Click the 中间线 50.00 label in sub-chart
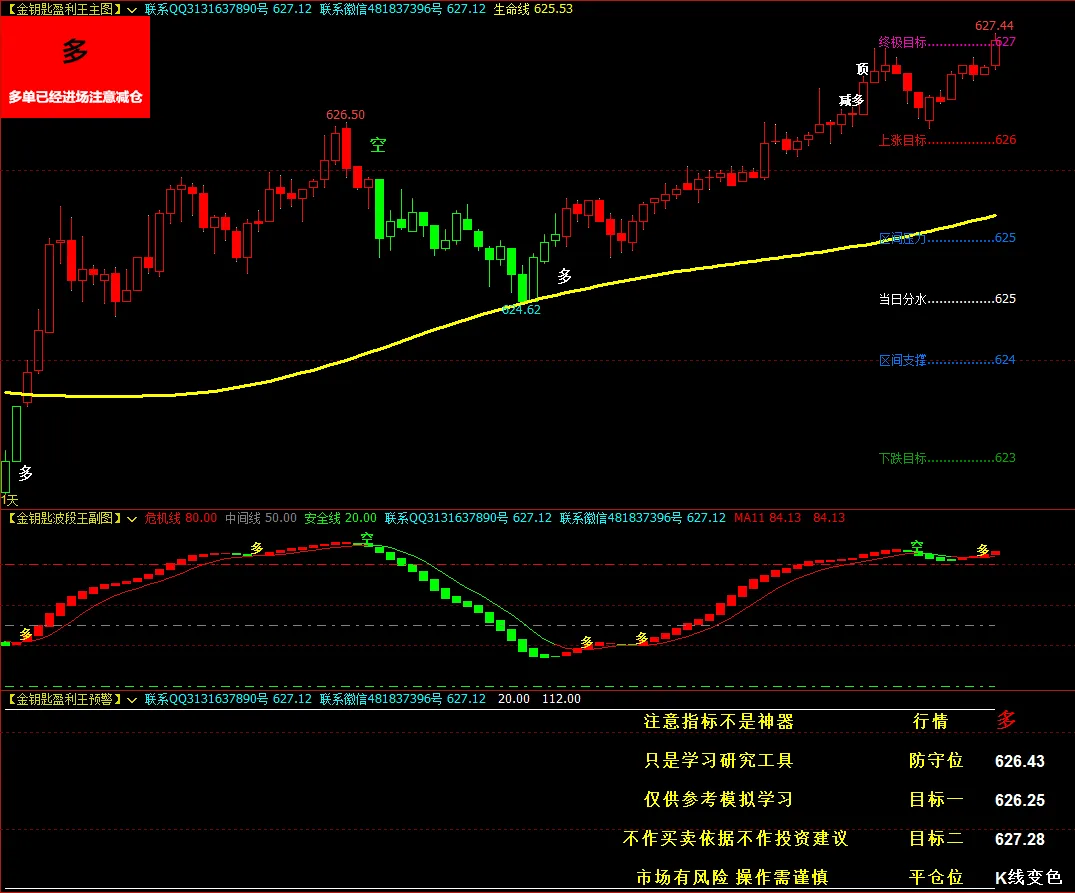The width and height of the screenshot is (1075, 893). tap(261, 518)
